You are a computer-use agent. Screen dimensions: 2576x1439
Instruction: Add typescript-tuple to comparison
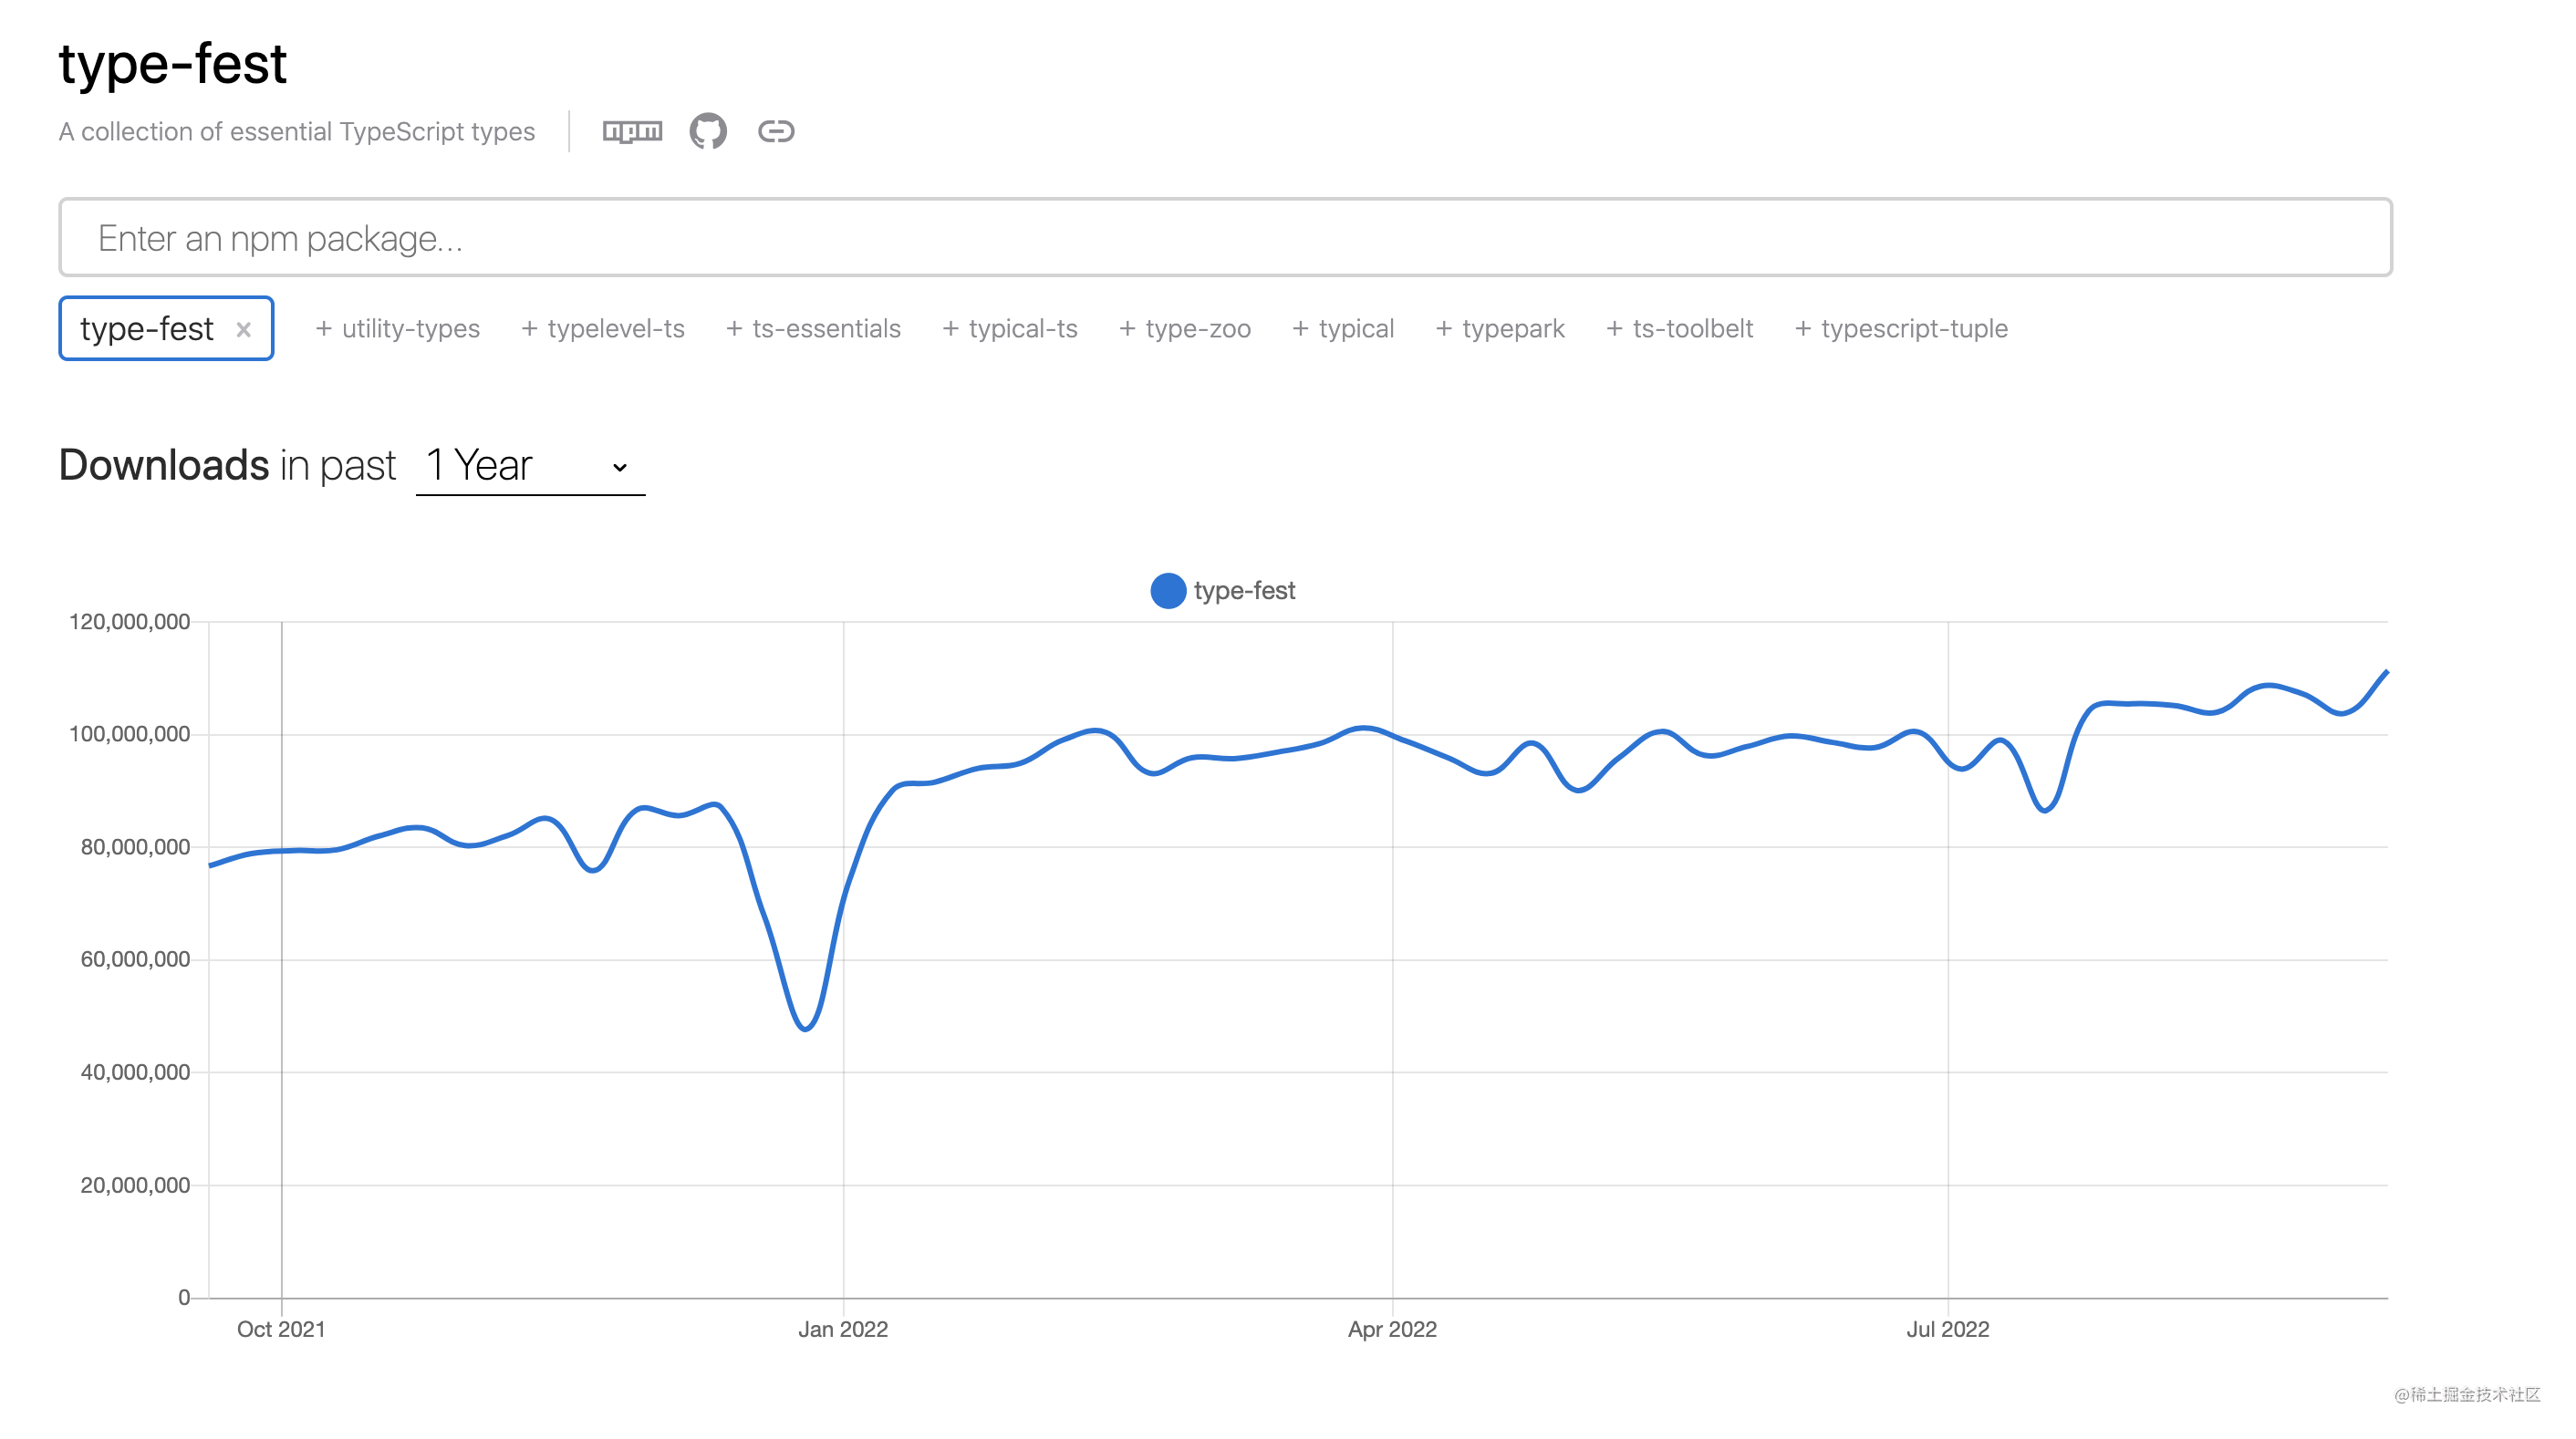coord(1901,328)
